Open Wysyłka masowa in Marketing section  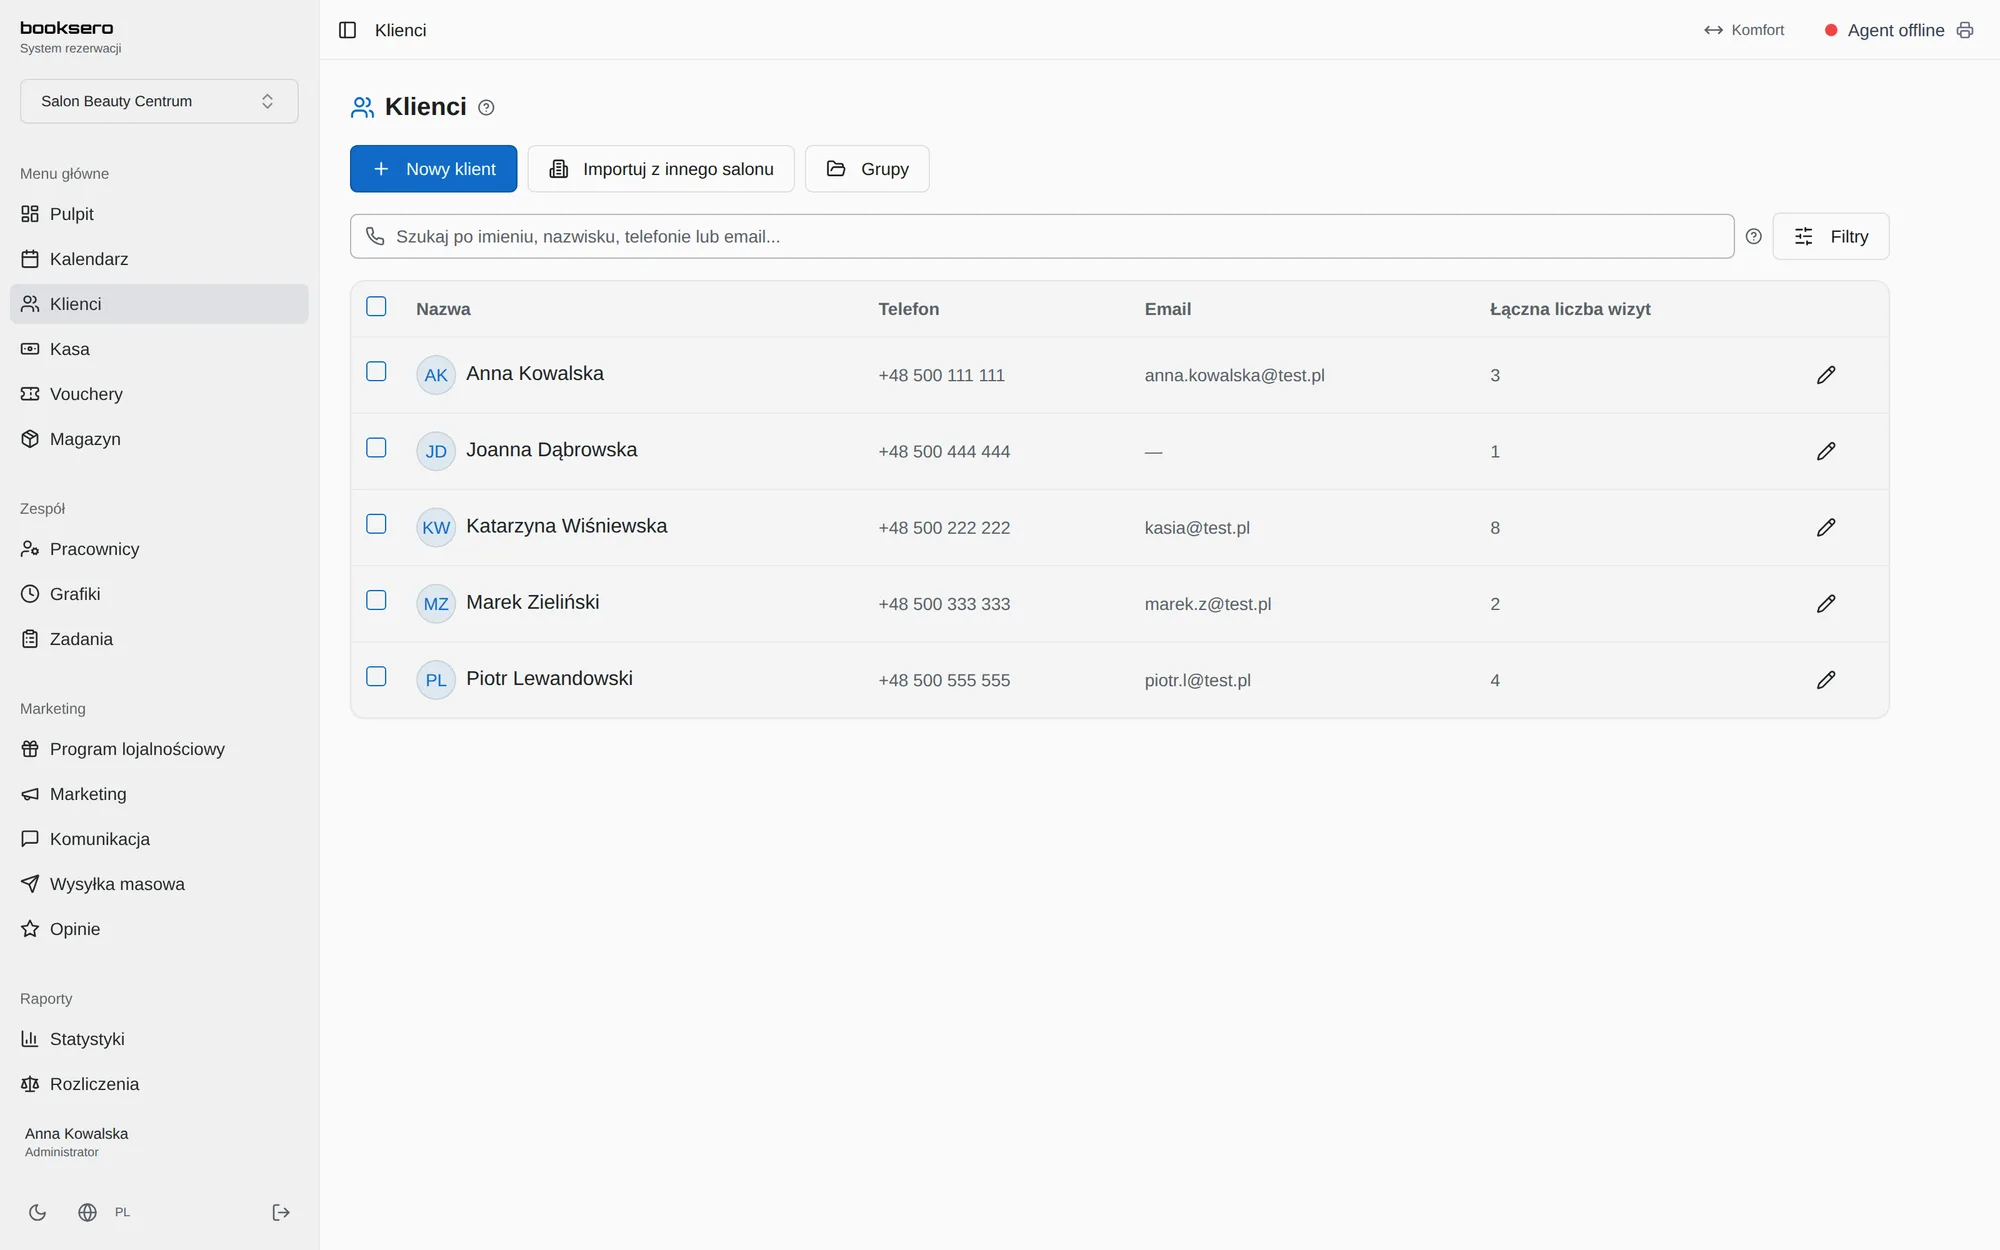tap(159, 884)
